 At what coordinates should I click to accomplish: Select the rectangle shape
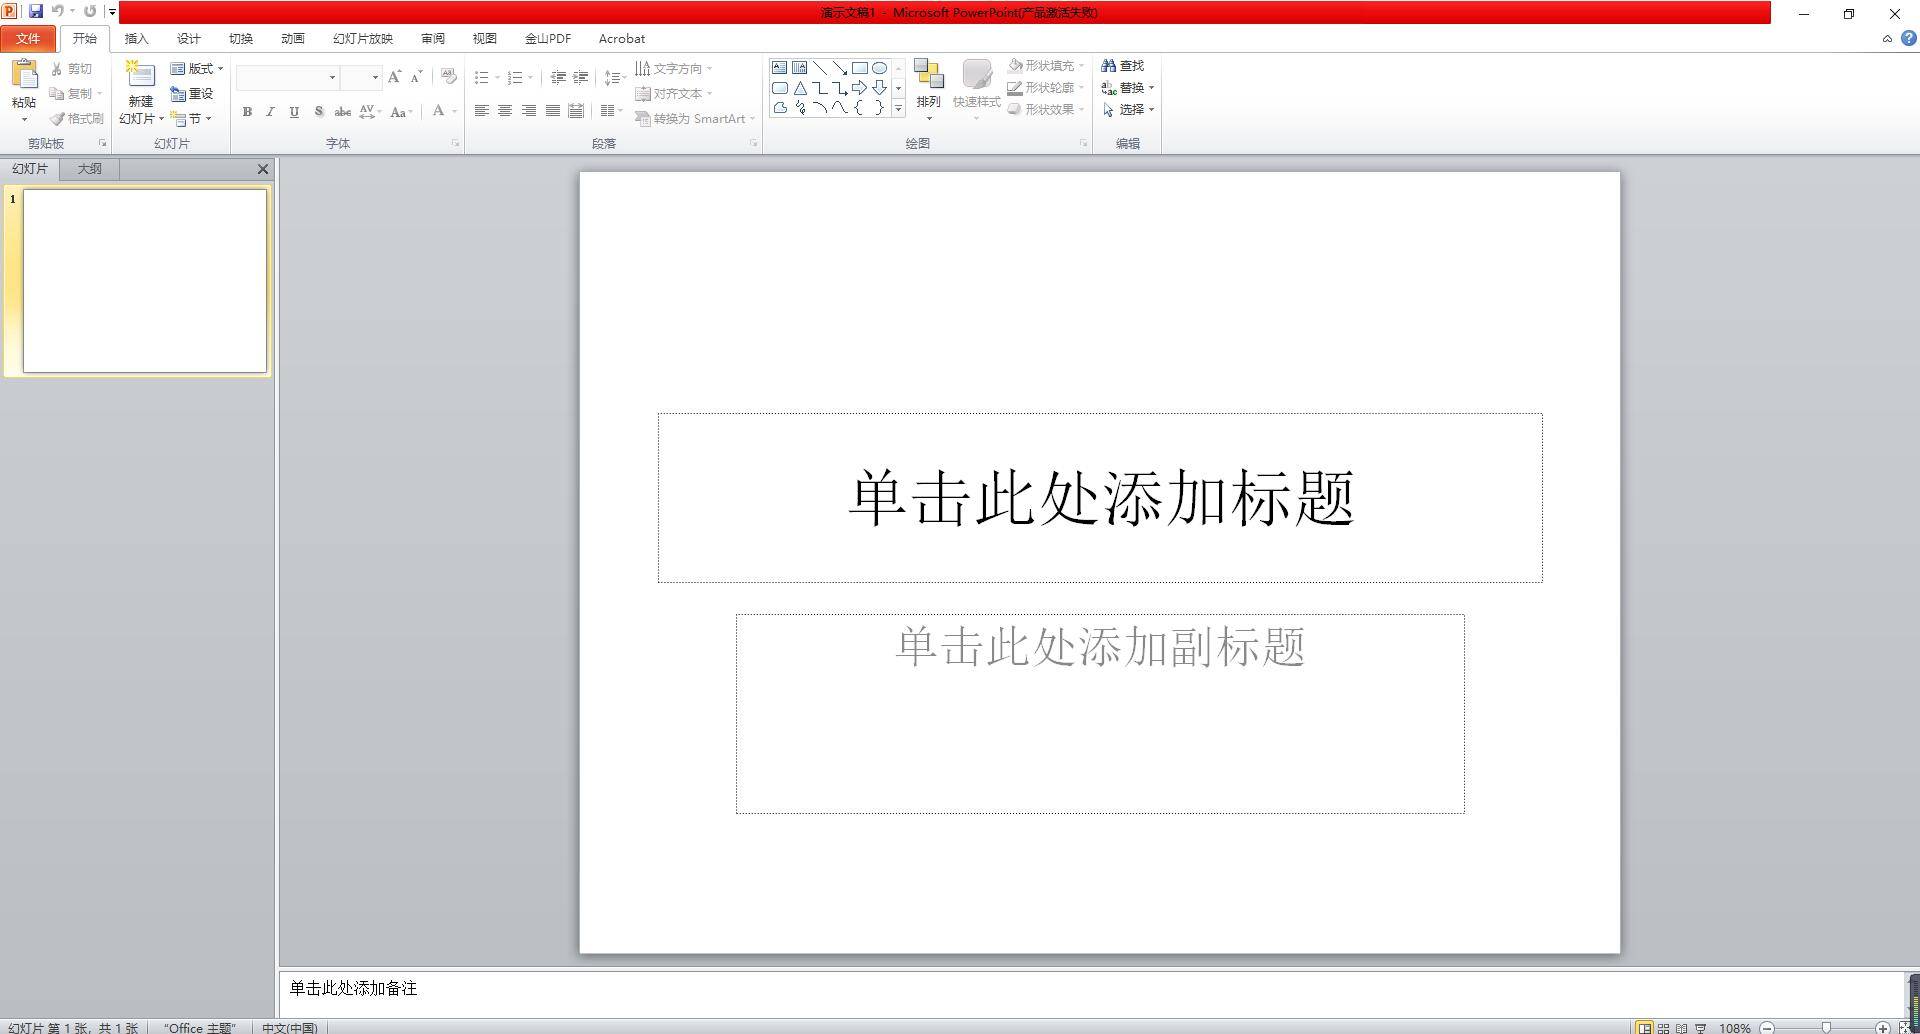tap(859, 68)
